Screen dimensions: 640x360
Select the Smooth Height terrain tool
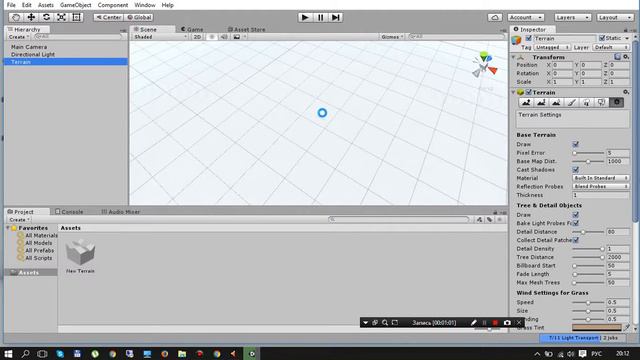tap(556, 102)
